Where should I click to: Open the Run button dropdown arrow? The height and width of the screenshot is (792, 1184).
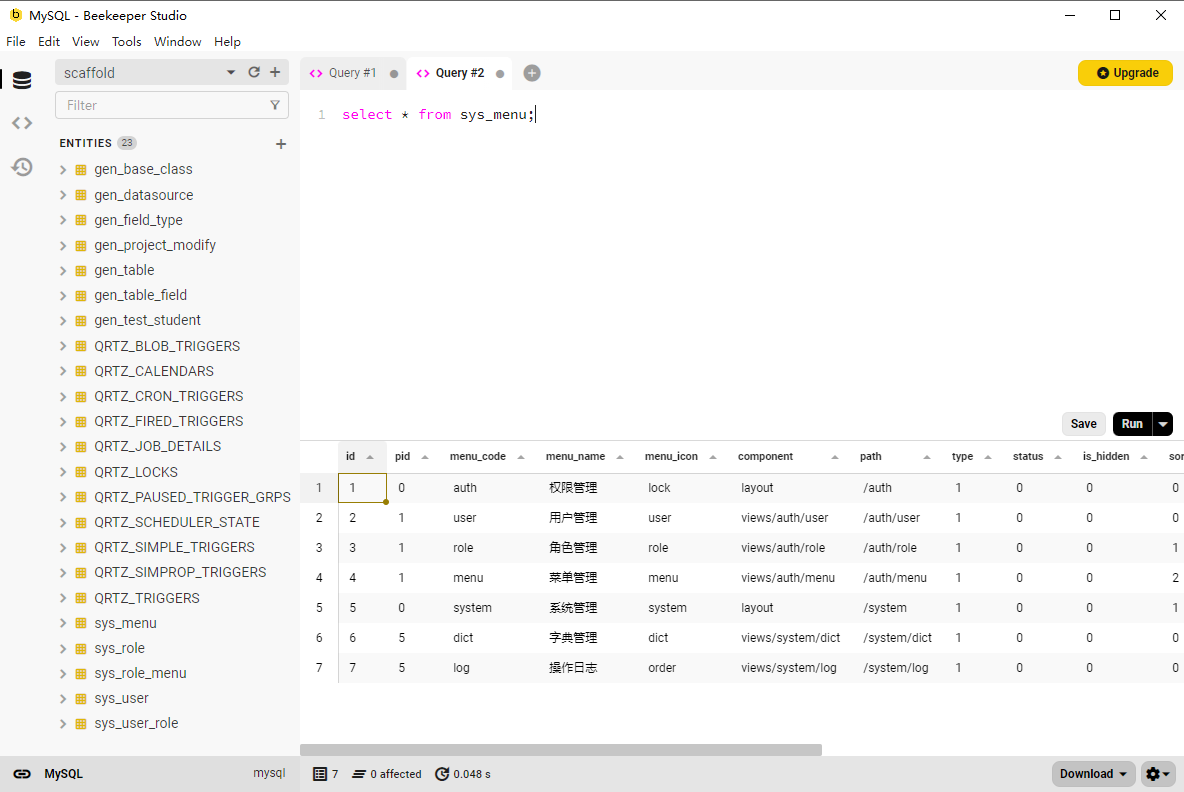(x=1163, y=424)
